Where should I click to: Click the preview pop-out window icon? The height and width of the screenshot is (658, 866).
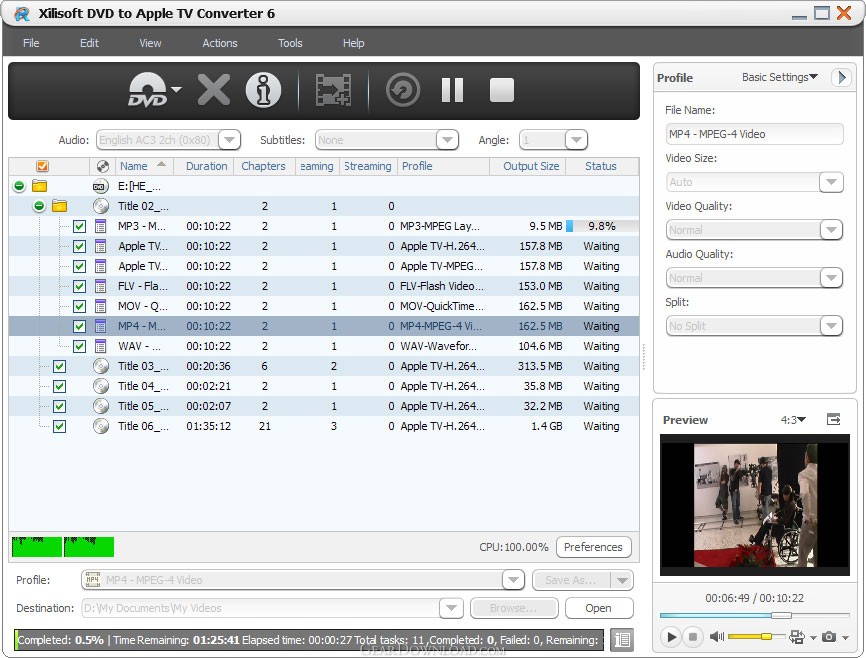pyautogui.click(x=833, y=419)
